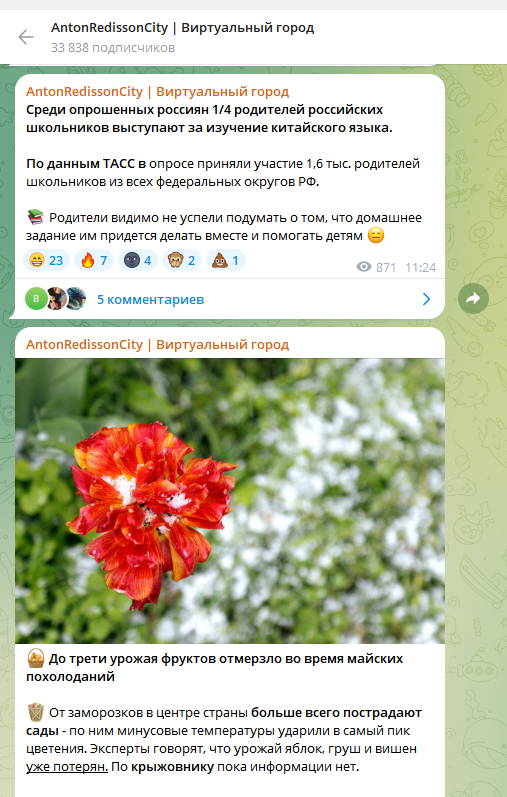Click the second commenter avatar photo
This screenshot has width=507, height=797.
pyautogui.click(x=56, y=299)
